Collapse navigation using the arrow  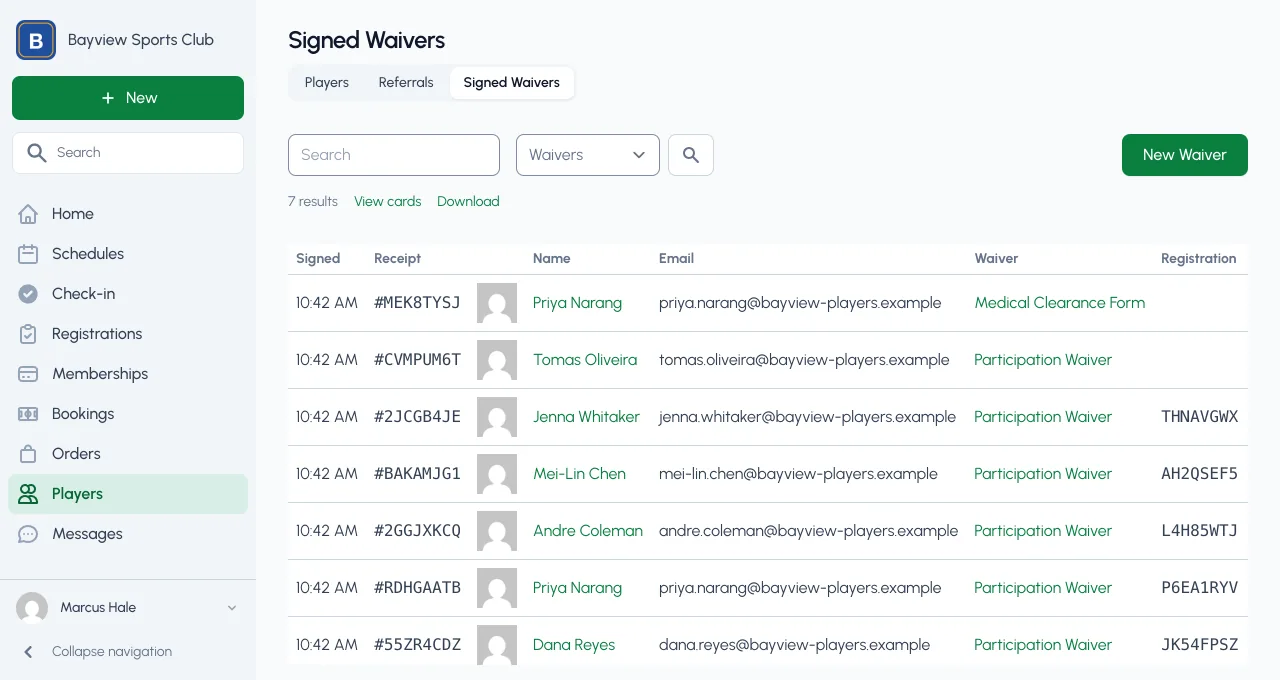(28, 652)
